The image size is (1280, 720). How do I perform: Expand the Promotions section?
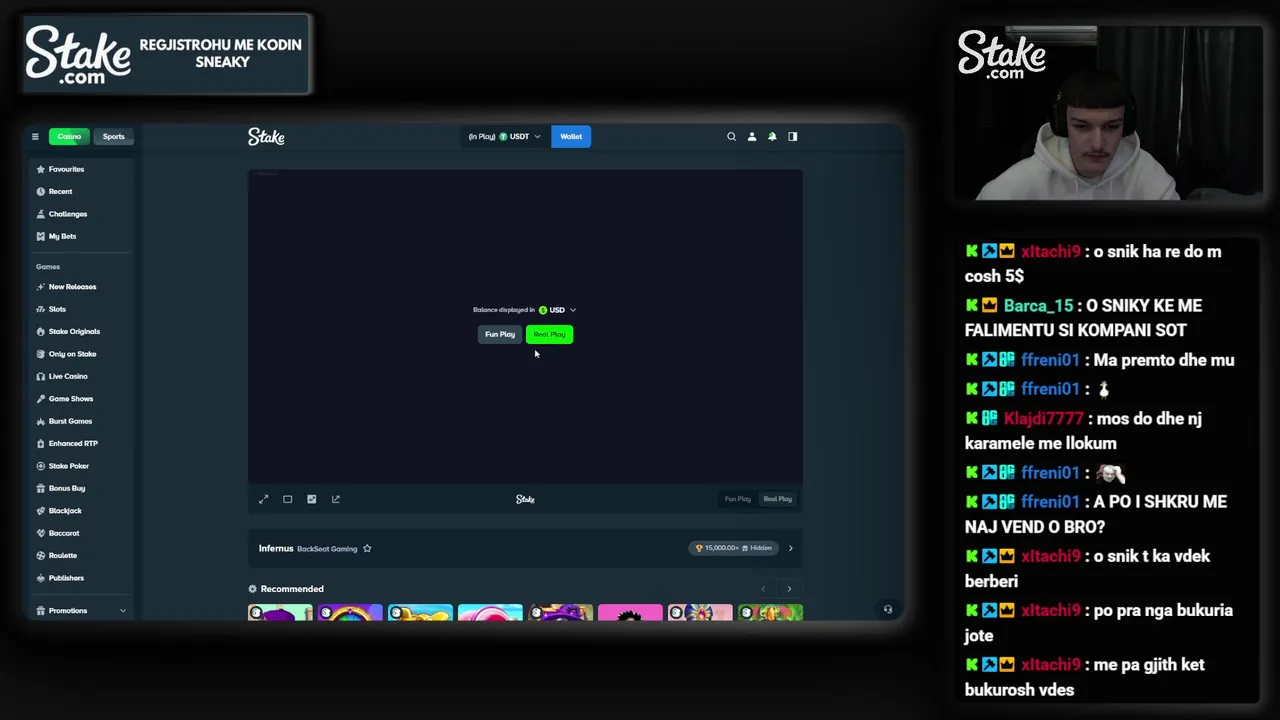pos(80,610)
